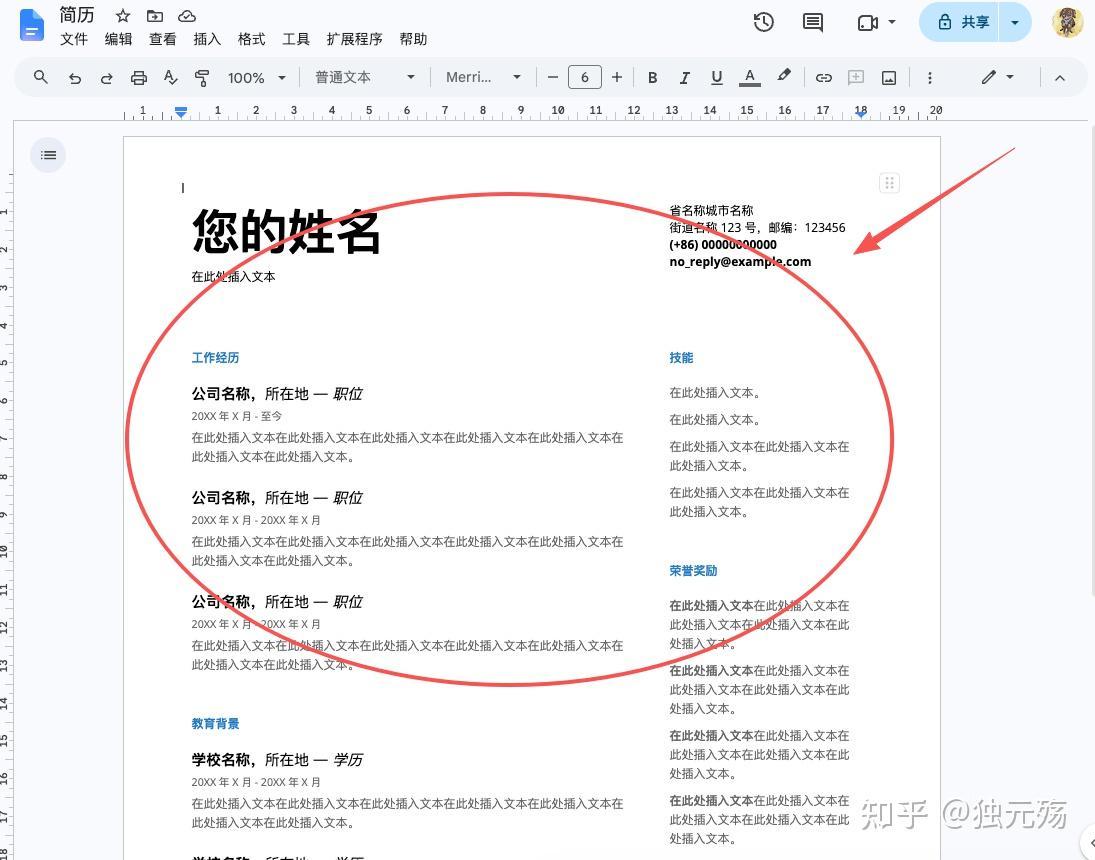Check cloud save status icon
This screenshot has height=860, width=1095.
pos(186,15)
